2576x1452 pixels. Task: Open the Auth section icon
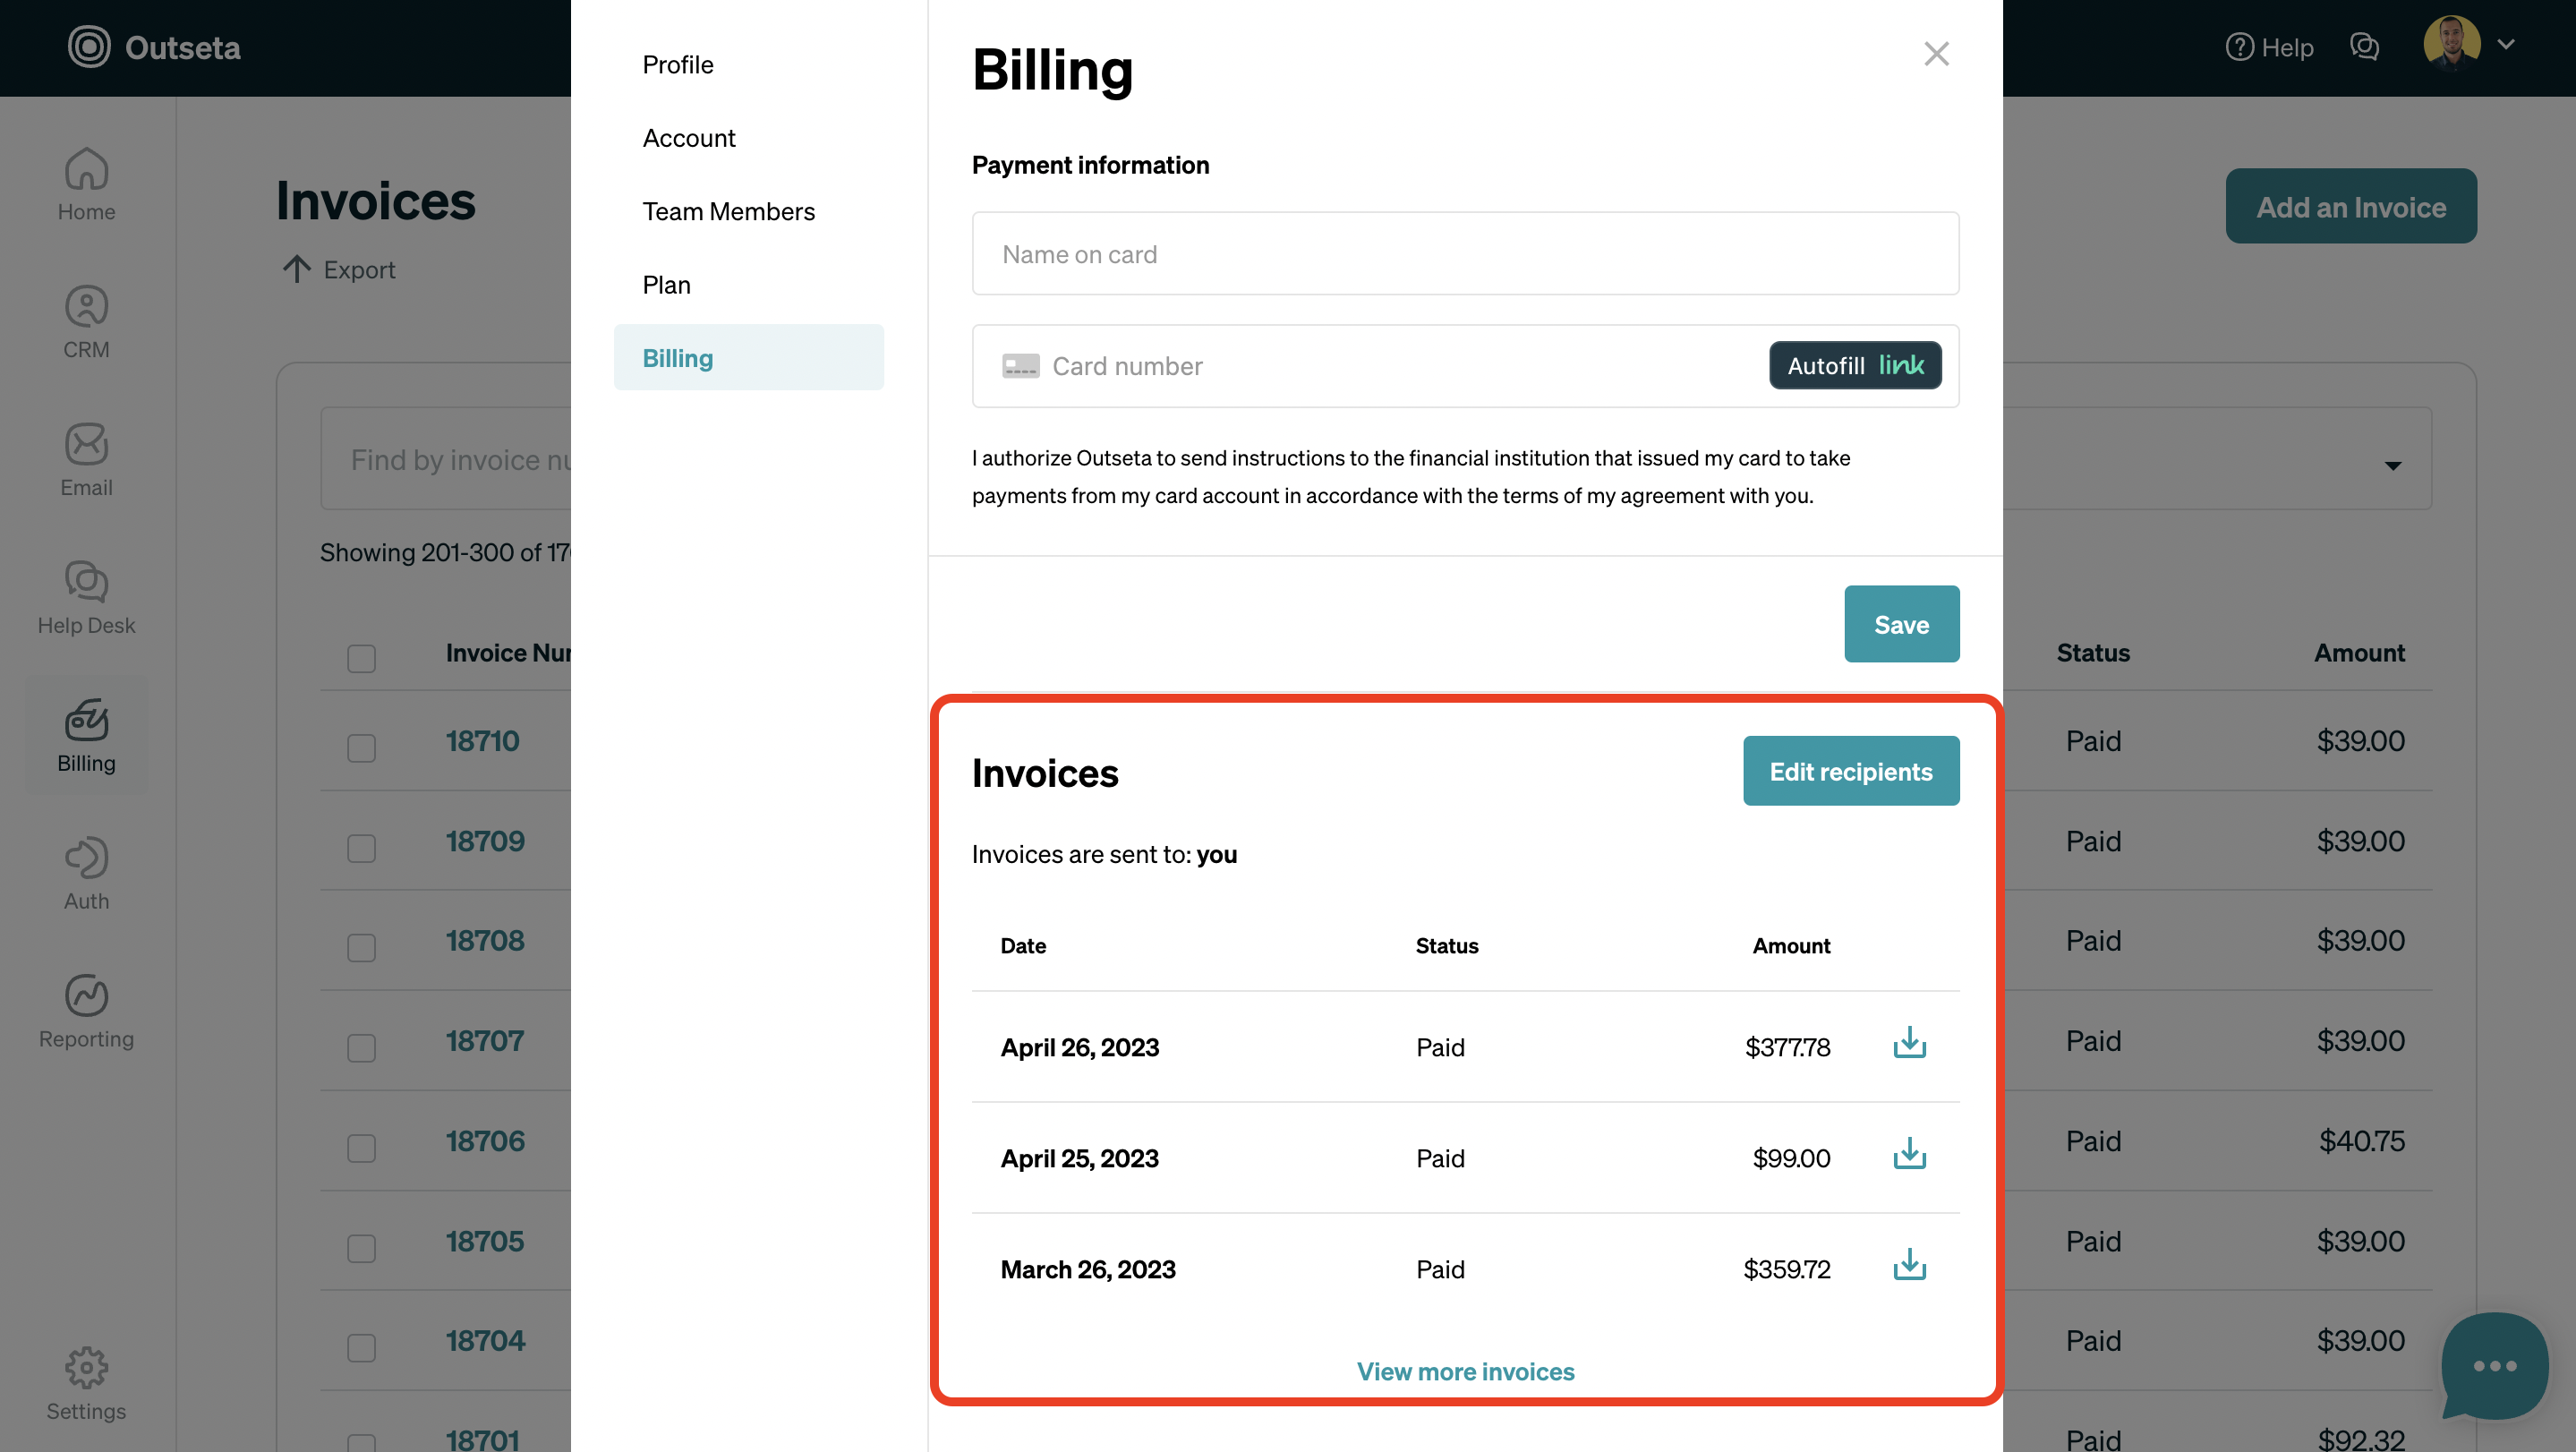click(x=86, y=872)
